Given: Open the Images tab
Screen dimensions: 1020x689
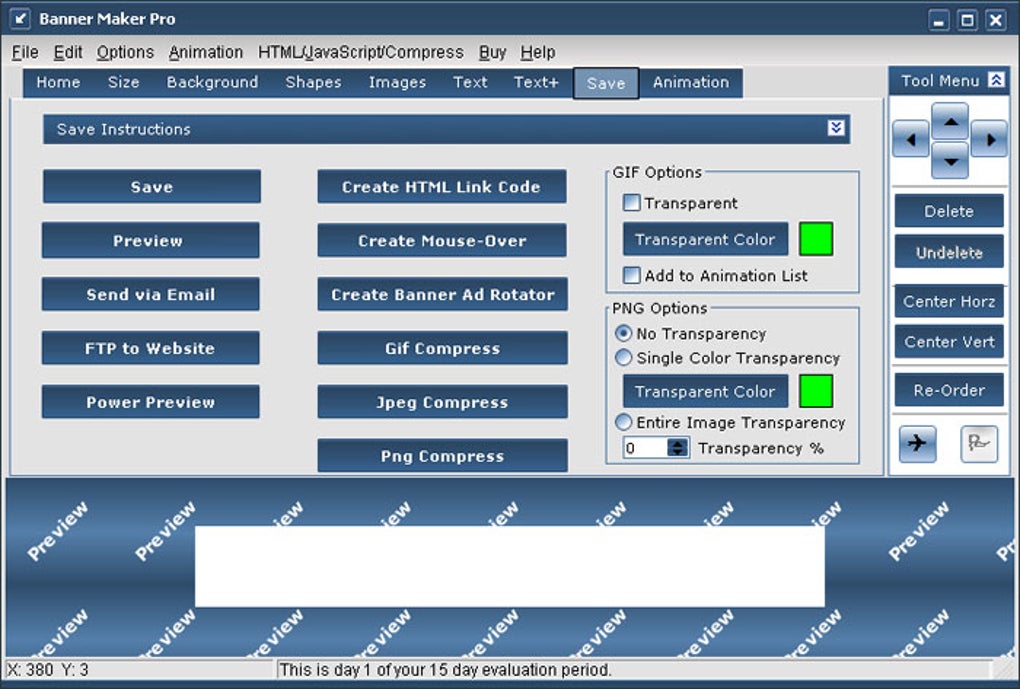Looking at the screenshot, I should (397, 83).
